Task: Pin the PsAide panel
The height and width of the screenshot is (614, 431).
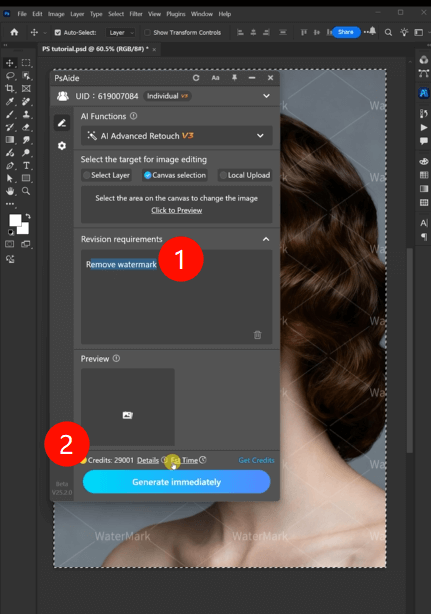Action: tap(234, 78)
